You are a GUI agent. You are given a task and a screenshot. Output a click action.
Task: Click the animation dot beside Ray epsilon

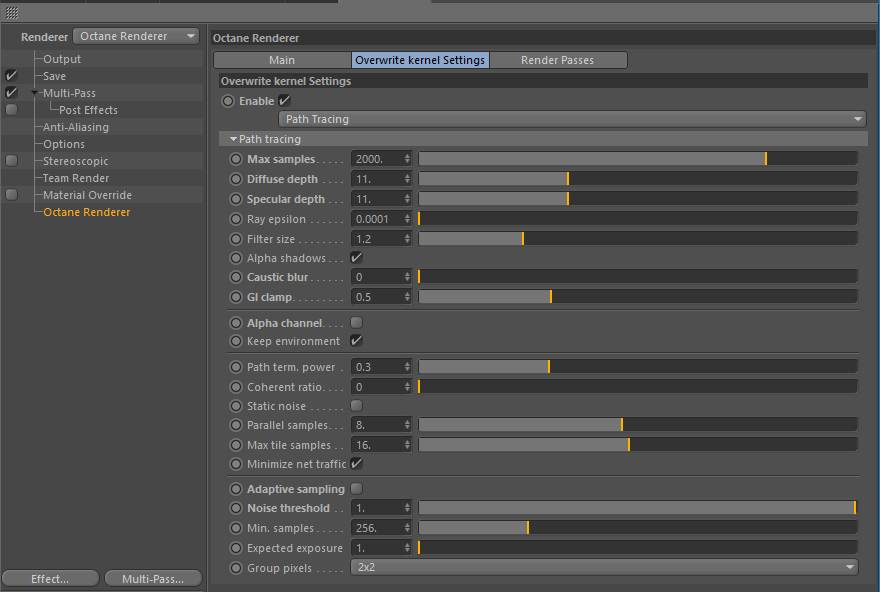coord(236,219)
